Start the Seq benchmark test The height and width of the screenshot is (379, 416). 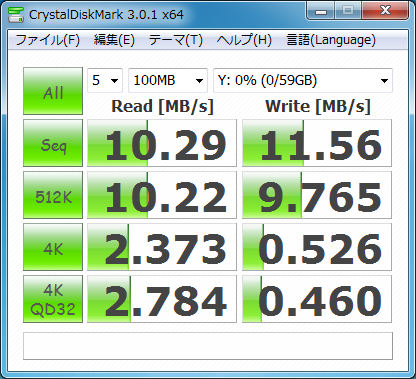pos(53,143)
